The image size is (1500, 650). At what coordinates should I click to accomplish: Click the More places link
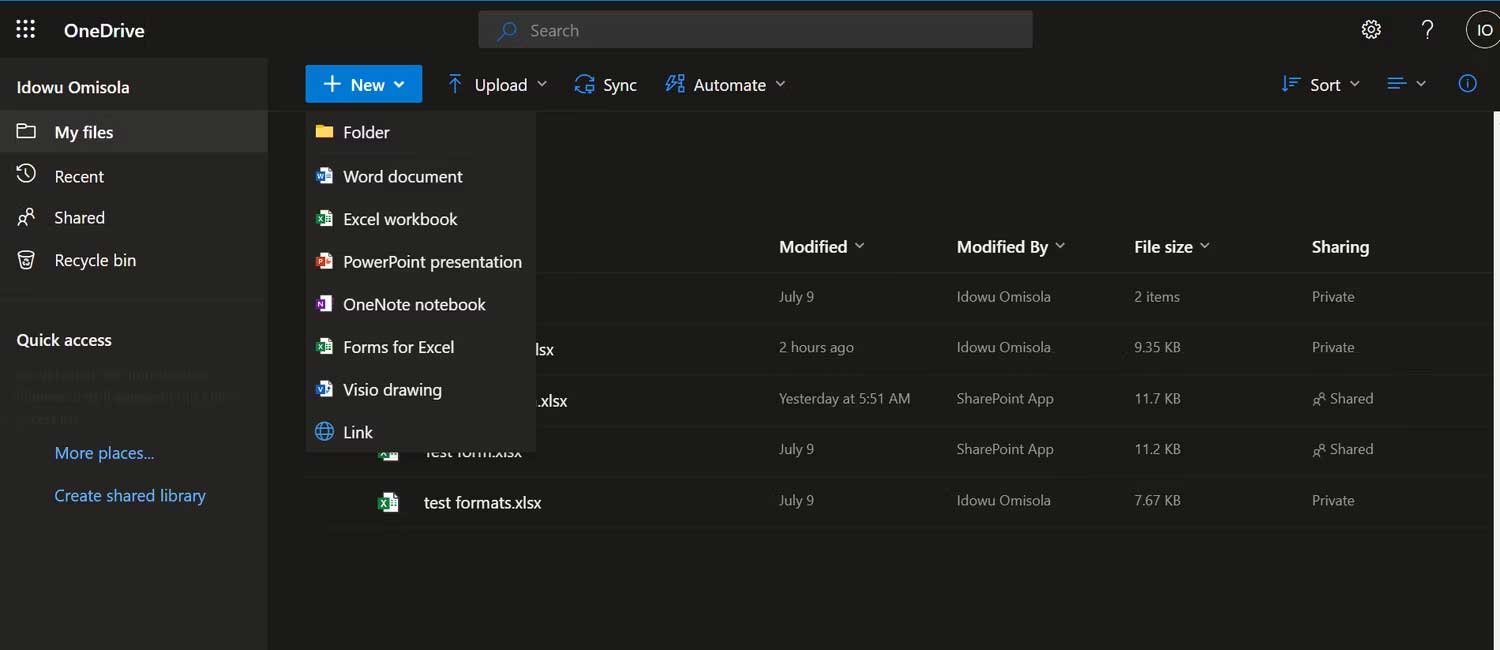[104, 453]
